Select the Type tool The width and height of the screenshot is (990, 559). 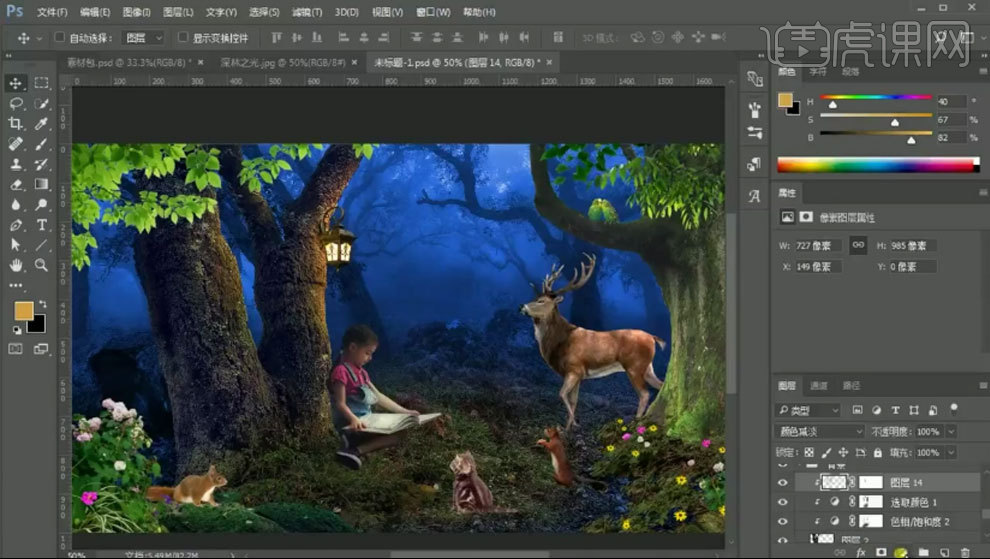(42, 224)
